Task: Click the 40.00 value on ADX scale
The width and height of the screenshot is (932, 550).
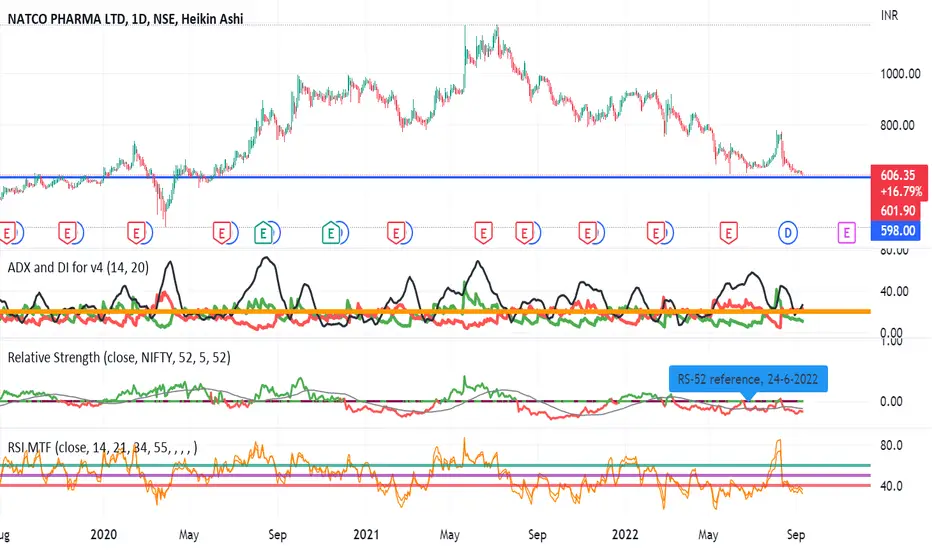Action: pyautogui.click(x=895, y=291)
